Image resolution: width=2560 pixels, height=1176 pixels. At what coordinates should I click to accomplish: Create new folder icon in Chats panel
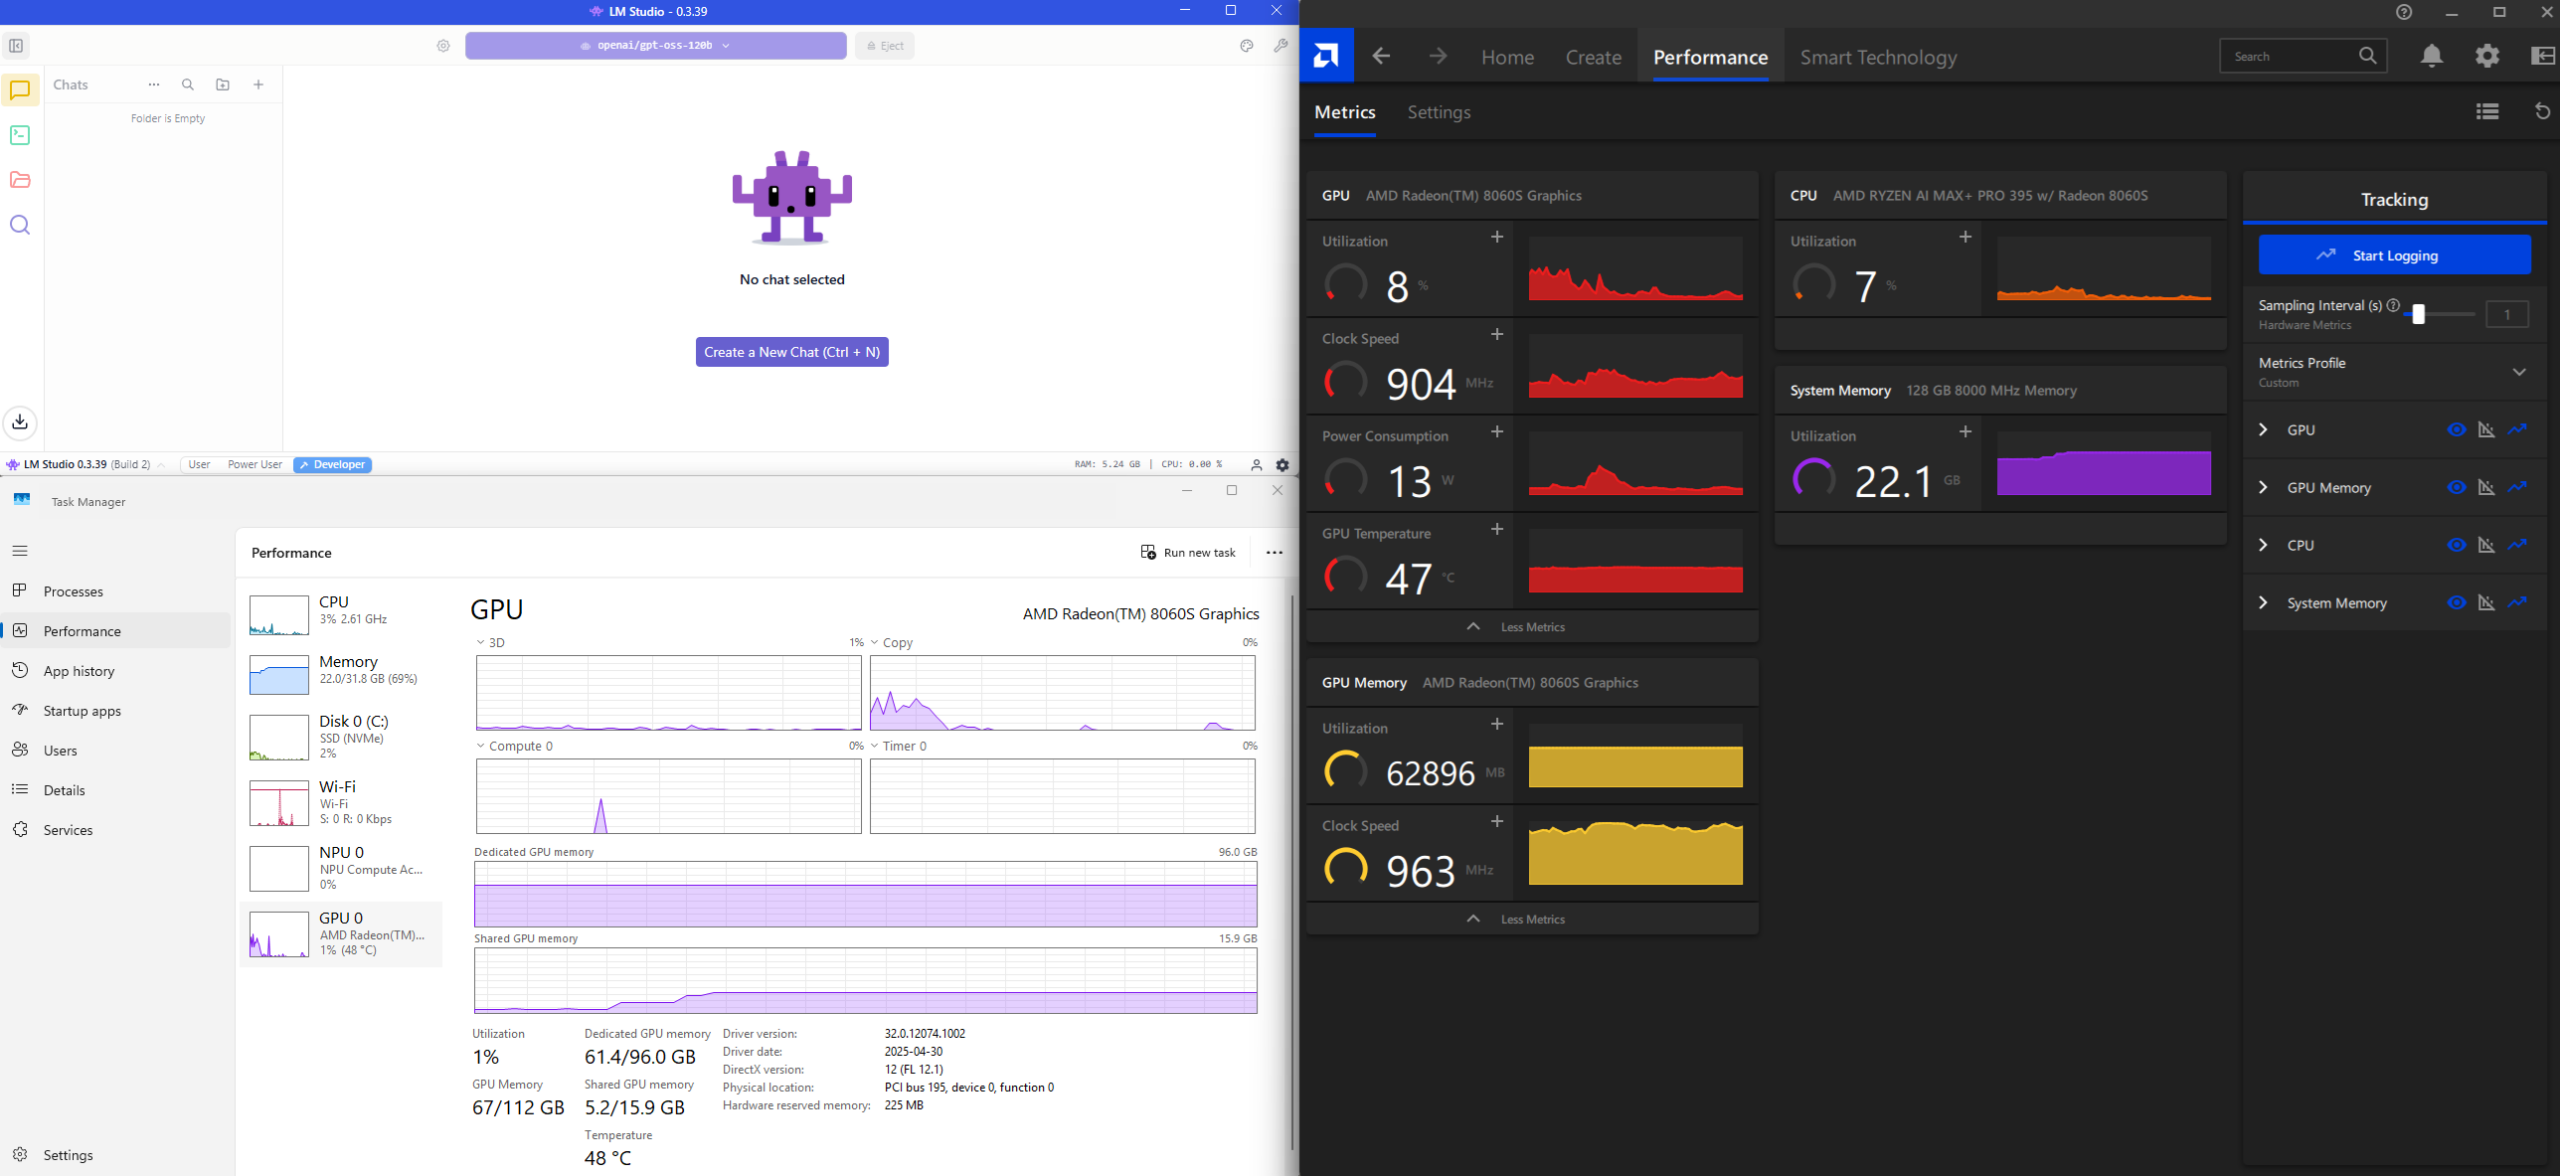coord(223,85)
